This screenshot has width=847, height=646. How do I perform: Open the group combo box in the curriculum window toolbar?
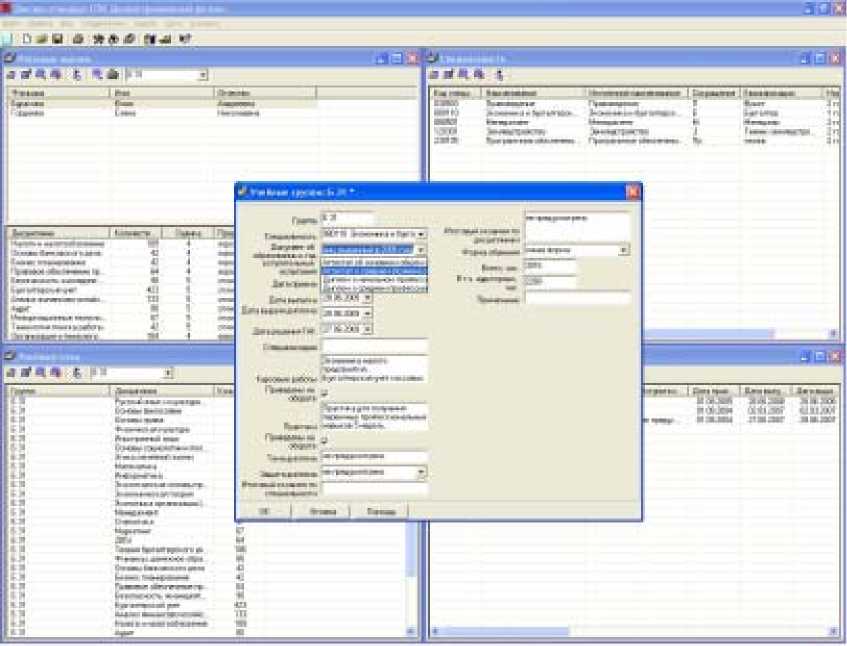pyautogui.click(x=168, y=373)
